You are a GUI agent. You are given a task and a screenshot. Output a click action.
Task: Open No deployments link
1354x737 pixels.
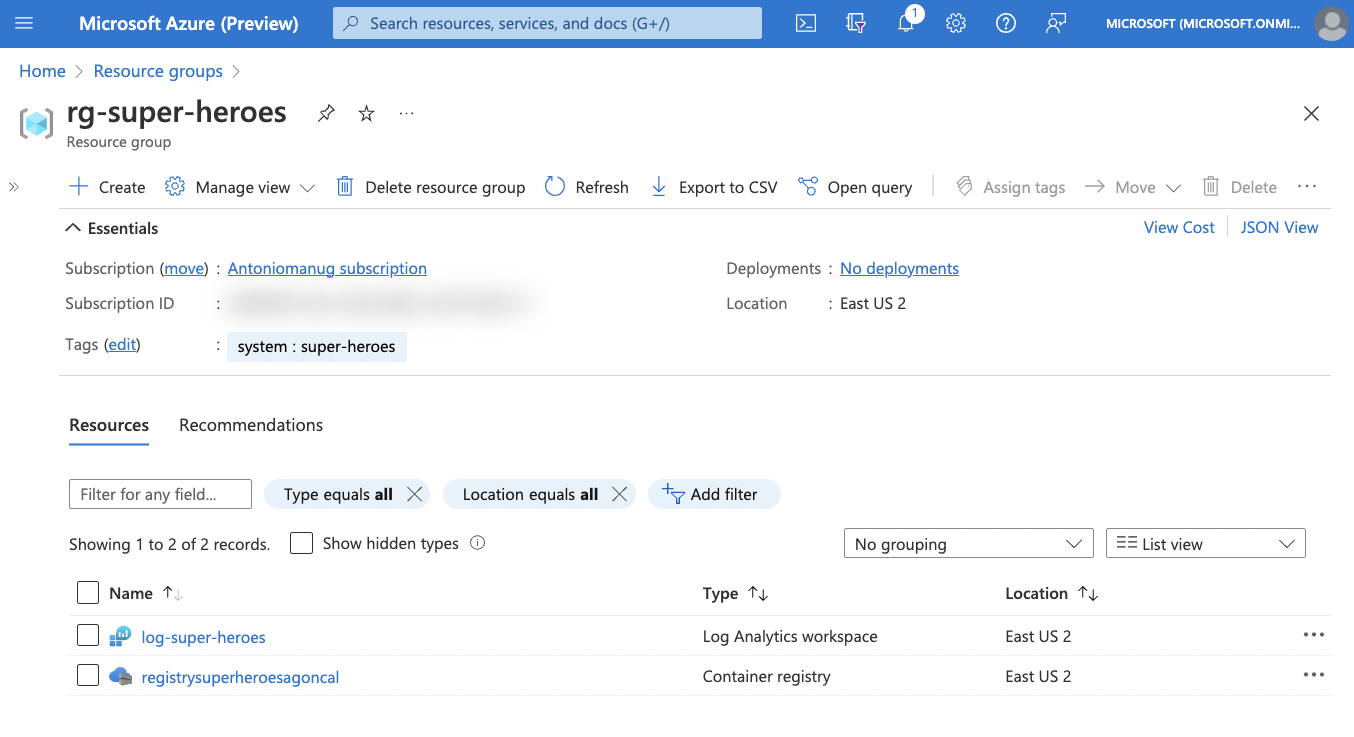[899, 268]
